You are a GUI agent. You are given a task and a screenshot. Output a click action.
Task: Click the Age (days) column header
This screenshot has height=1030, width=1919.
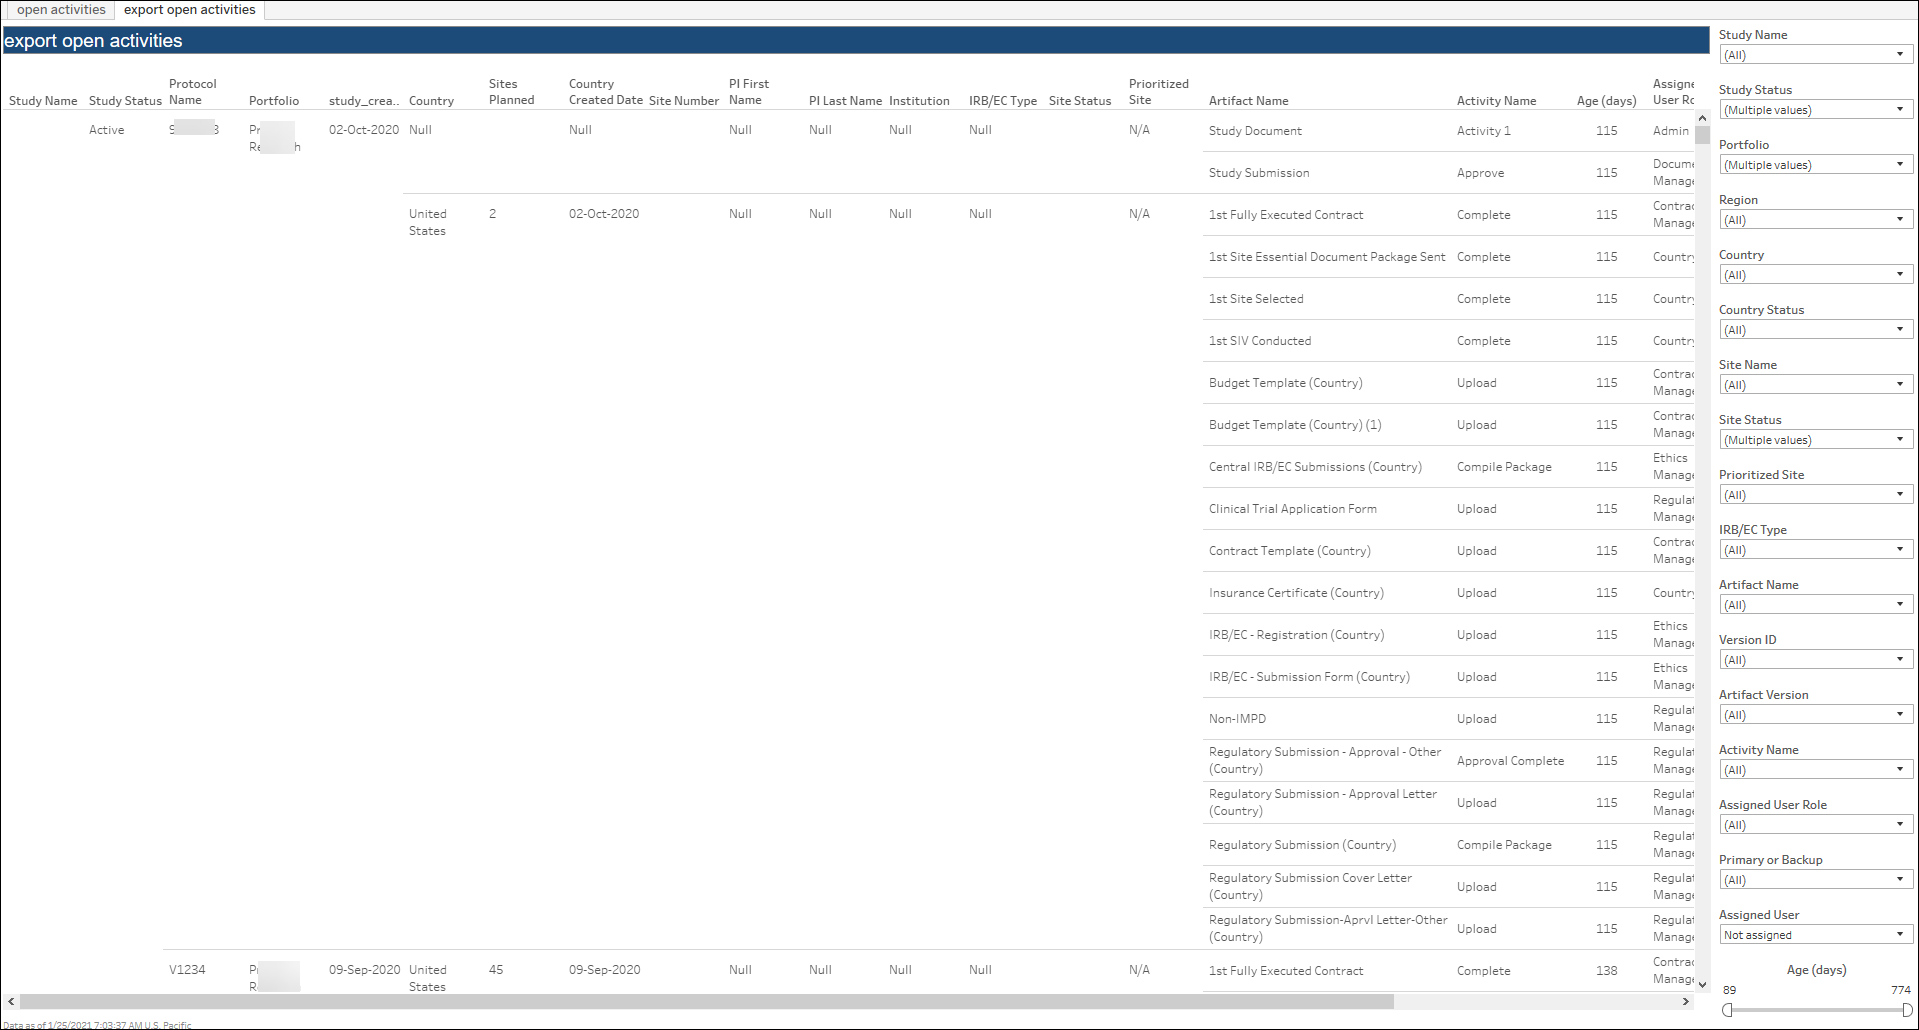[1606, 101]
